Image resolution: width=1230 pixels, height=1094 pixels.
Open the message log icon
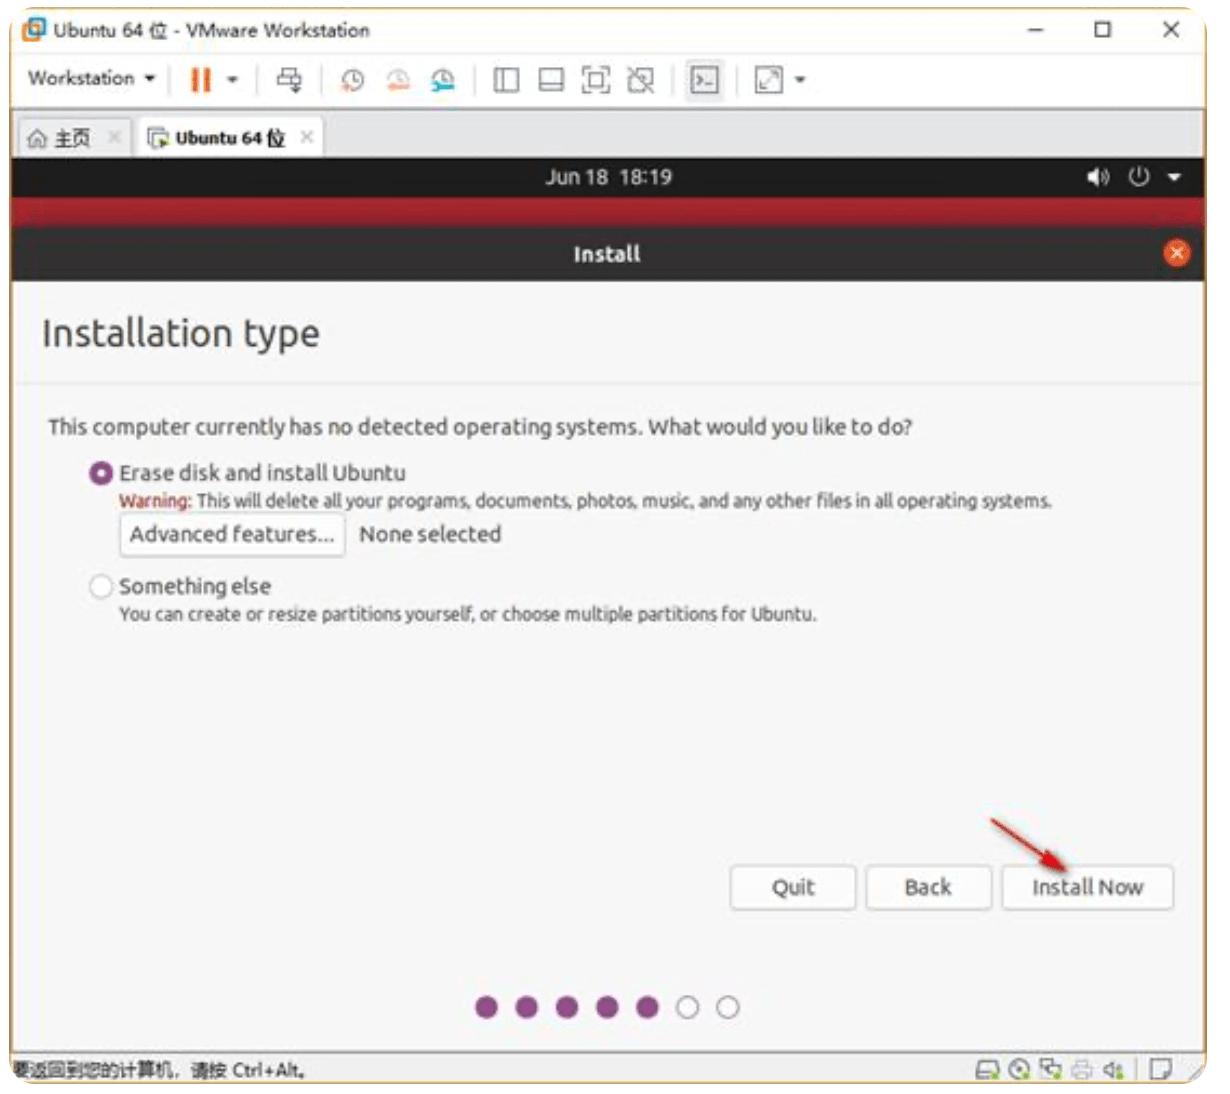(1160, 1069)
